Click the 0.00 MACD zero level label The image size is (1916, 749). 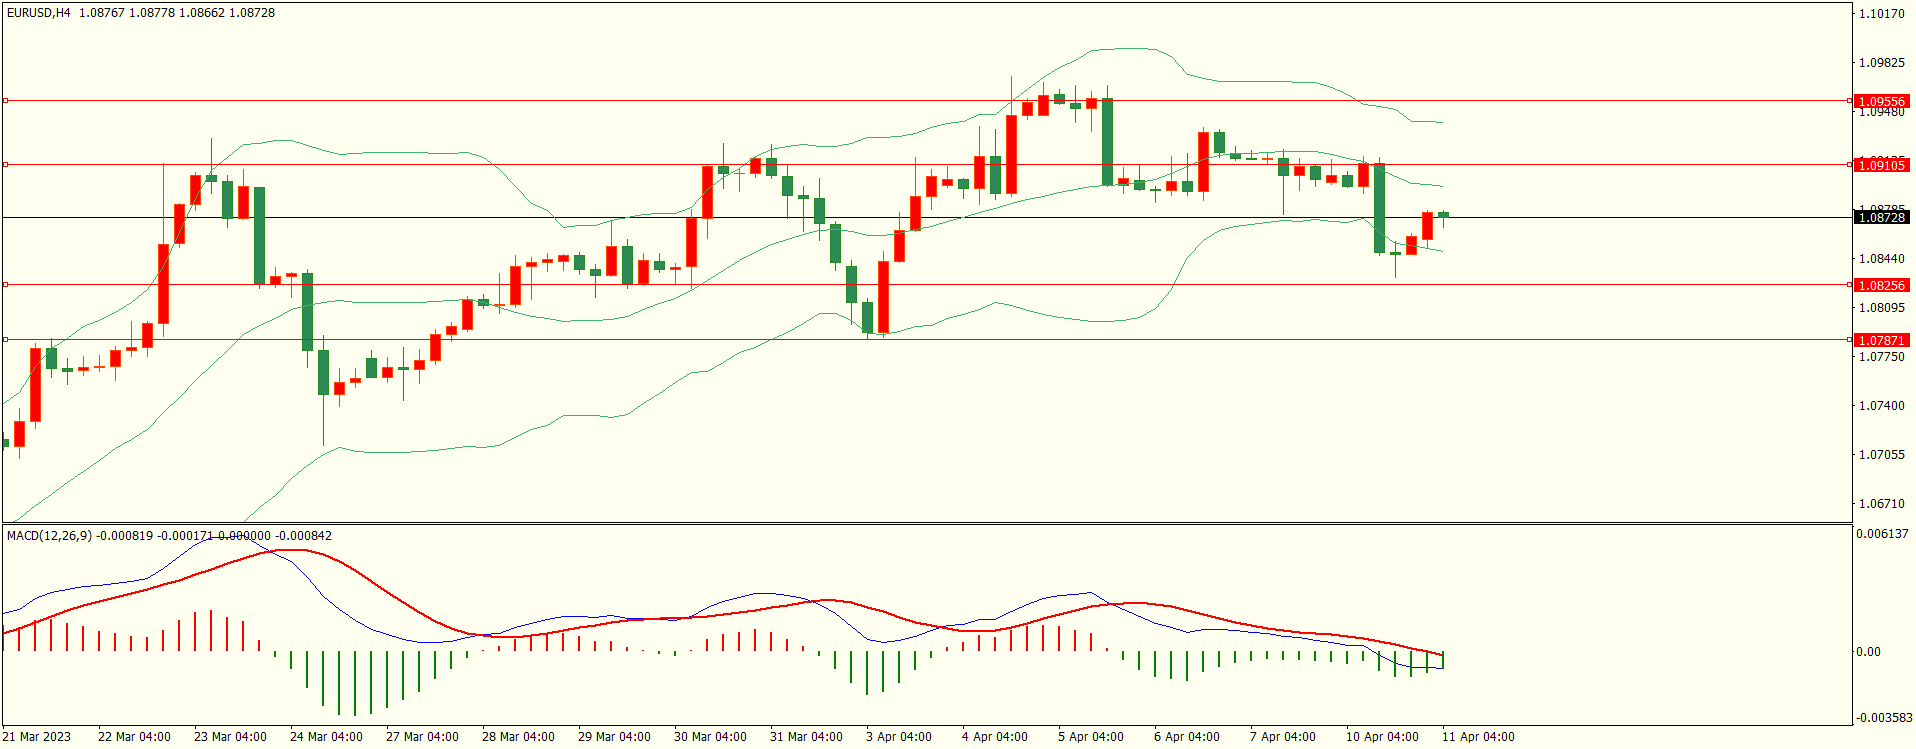(x=1868, y=652)
